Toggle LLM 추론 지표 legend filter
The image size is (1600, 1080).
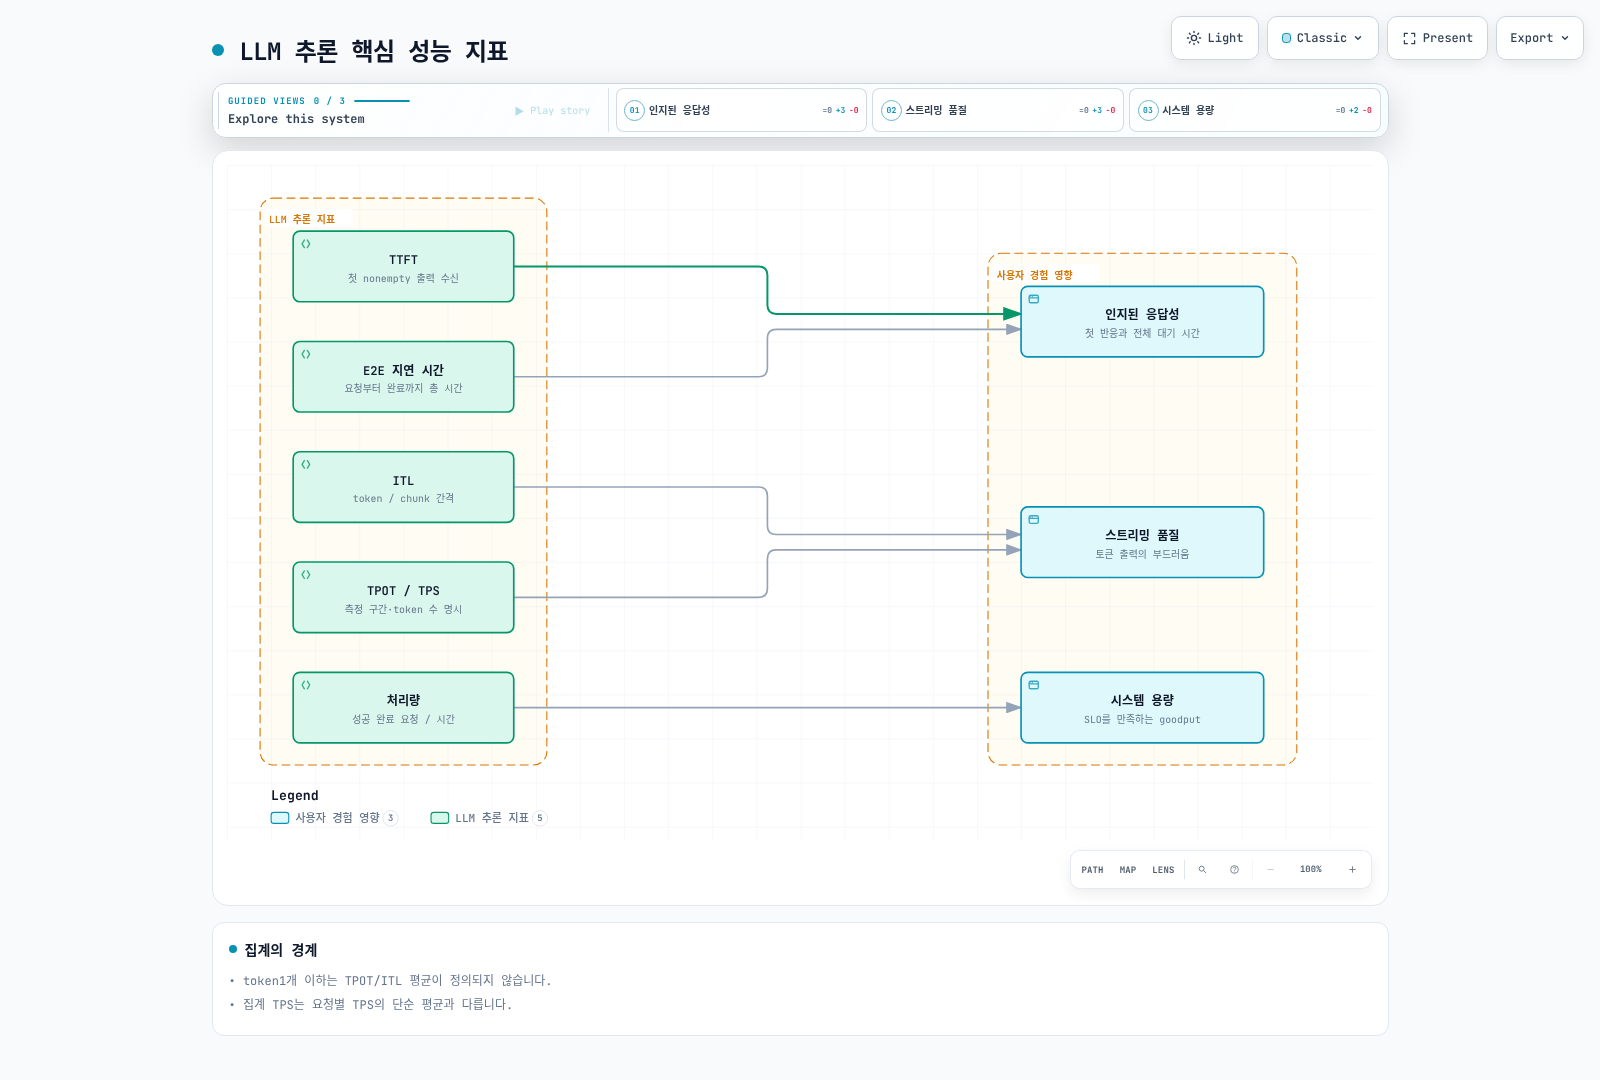(x=489, y=818)
